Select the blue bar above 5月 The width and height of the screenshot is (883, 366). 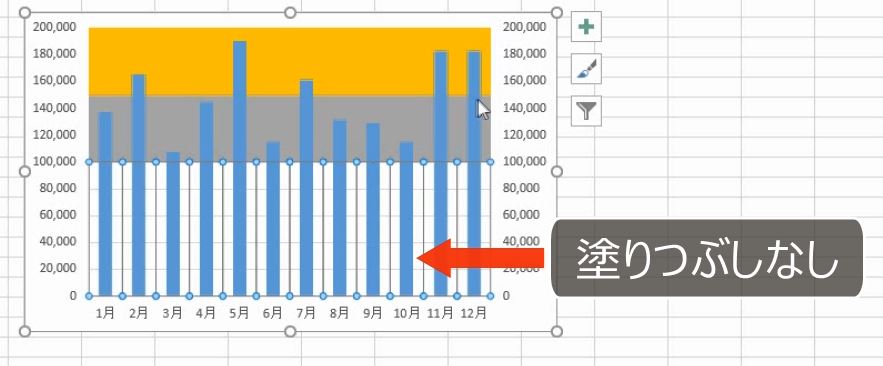click(x=239, y=168)
